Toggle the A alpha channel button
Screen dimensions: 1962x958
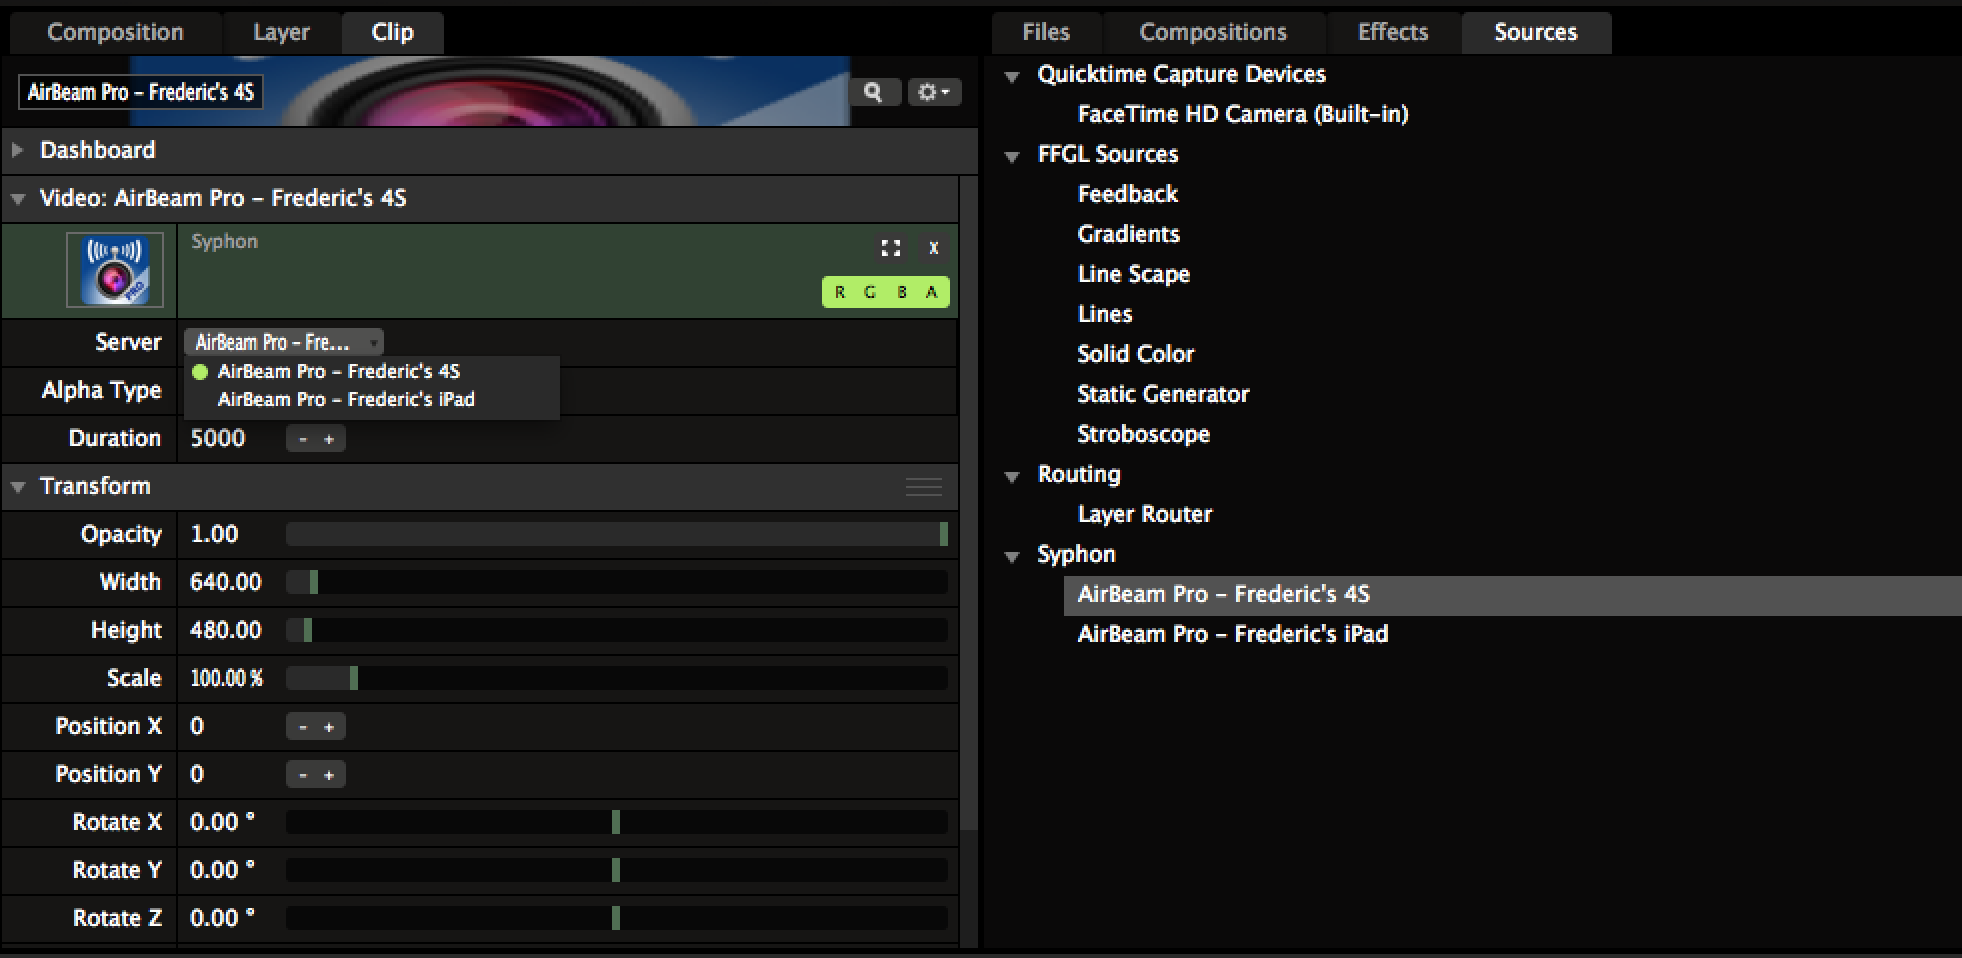[x=931, y=292]
